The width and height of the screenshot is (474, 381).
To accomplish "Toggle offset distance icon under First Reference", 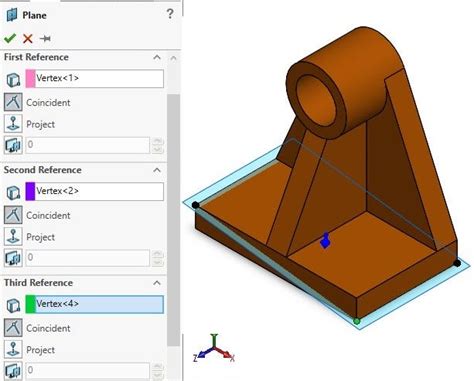I will tap(13, 145).
